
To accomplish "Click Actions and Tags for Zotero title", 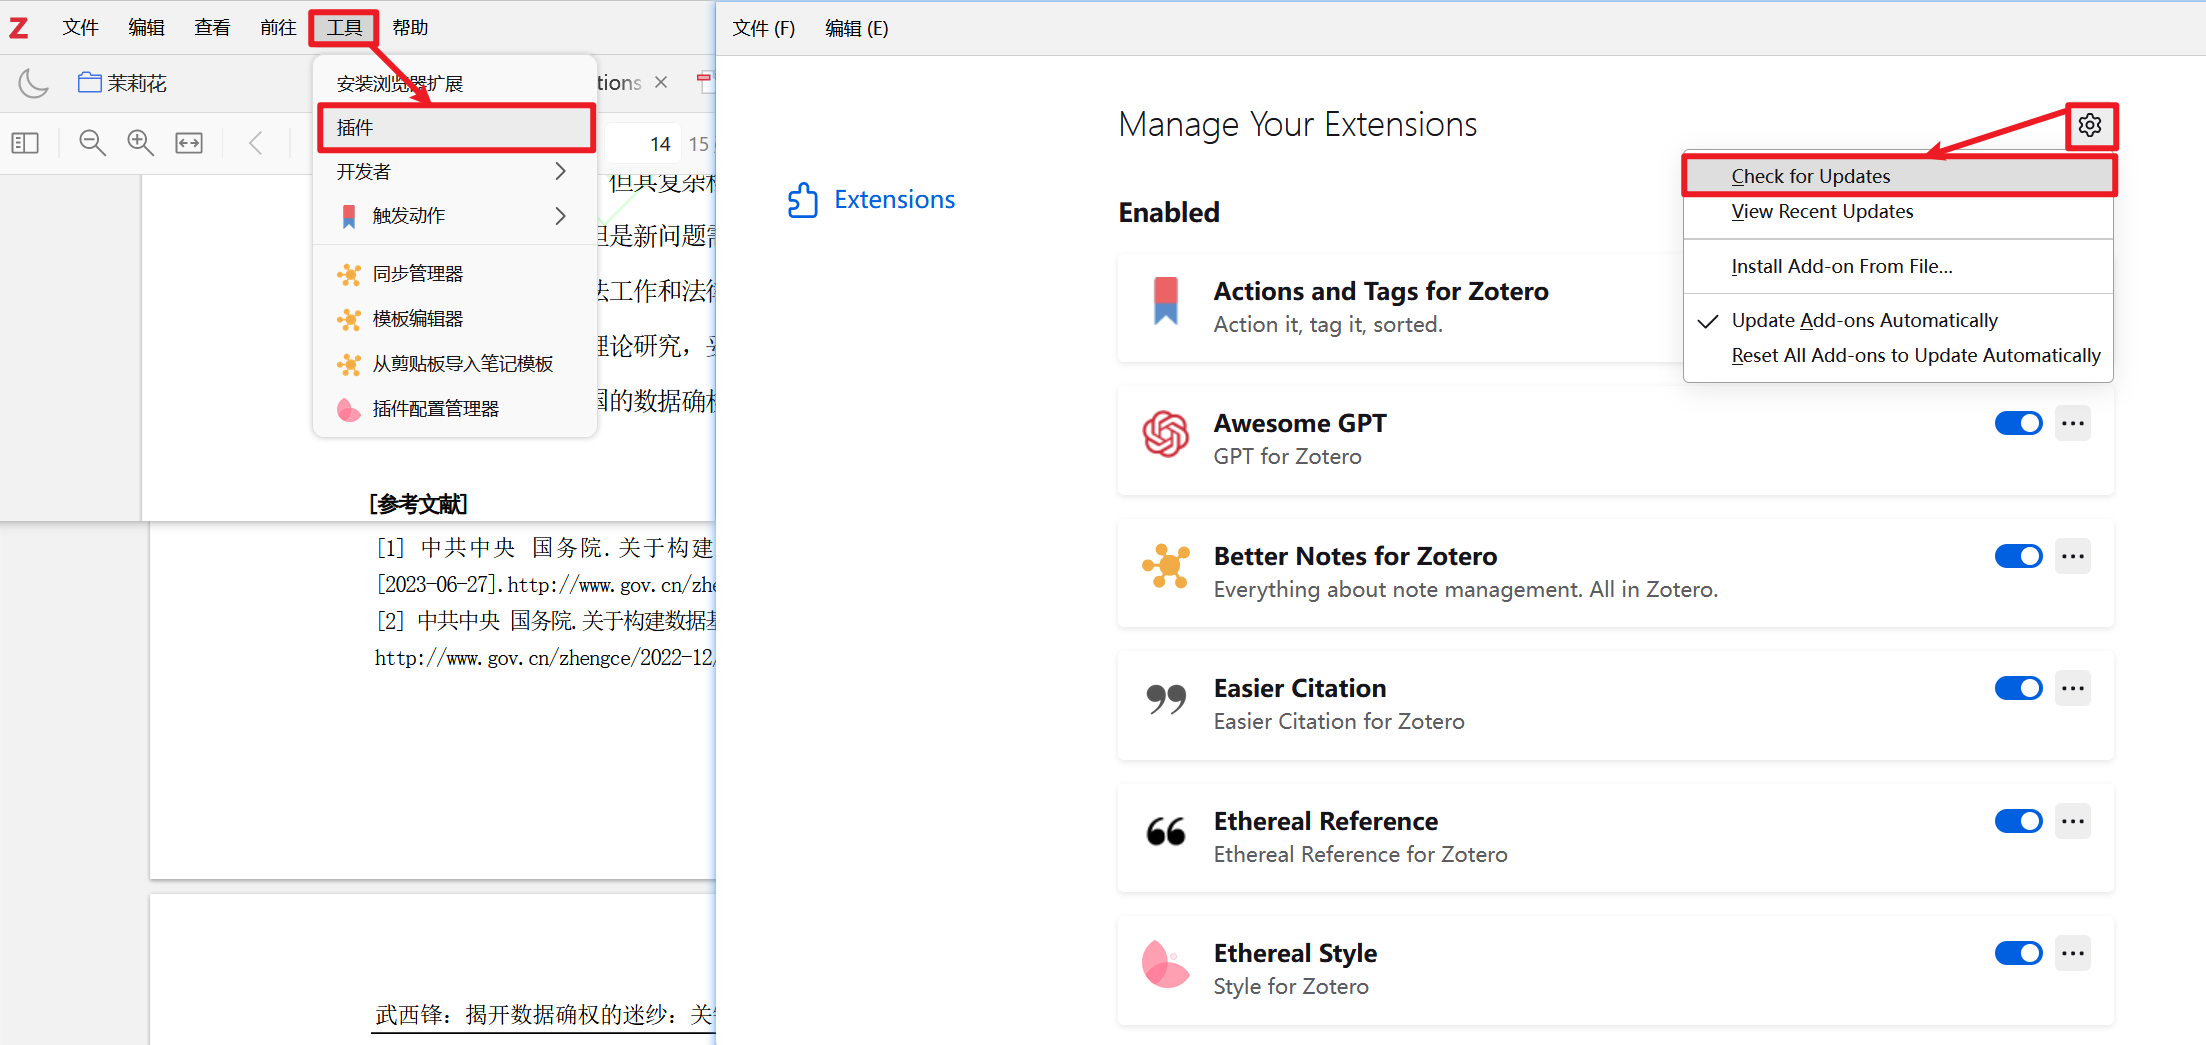I will (1381, 291).
